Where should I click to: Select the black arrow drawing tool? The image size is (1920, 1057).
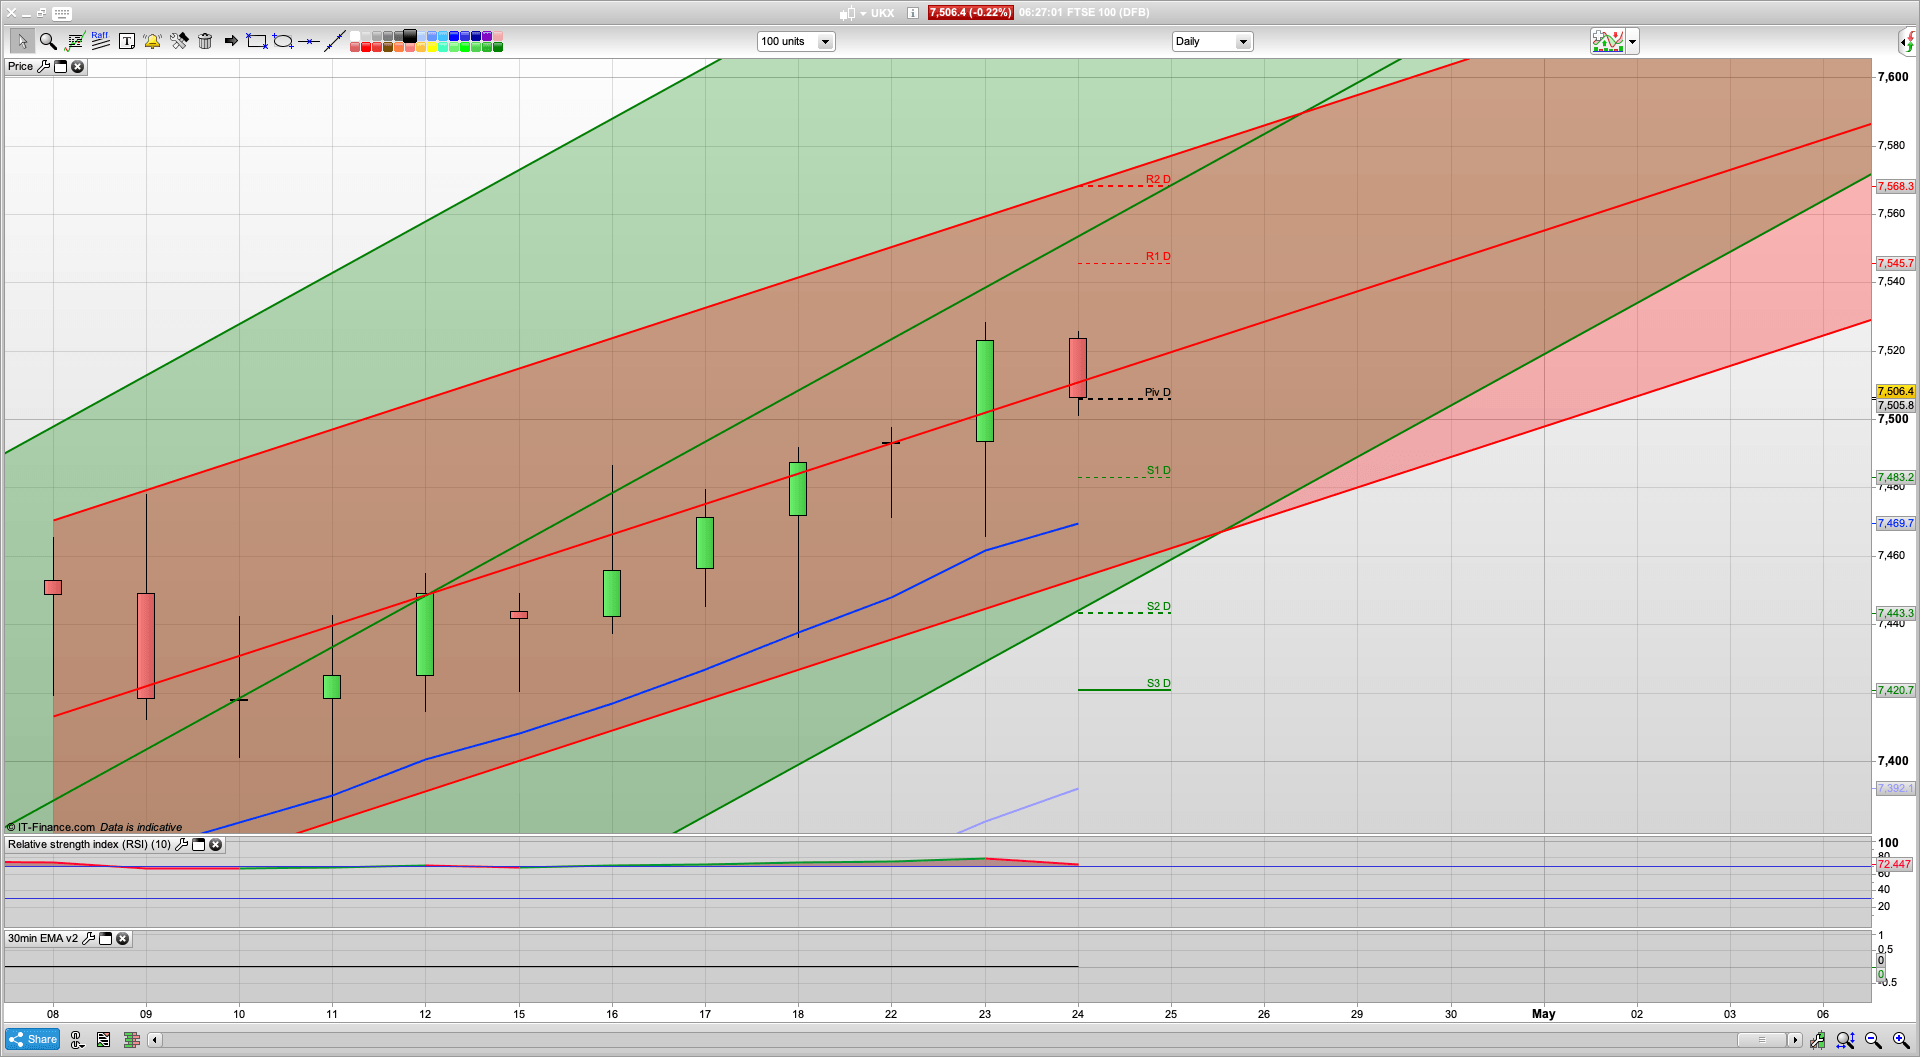(x=231, y=41)
